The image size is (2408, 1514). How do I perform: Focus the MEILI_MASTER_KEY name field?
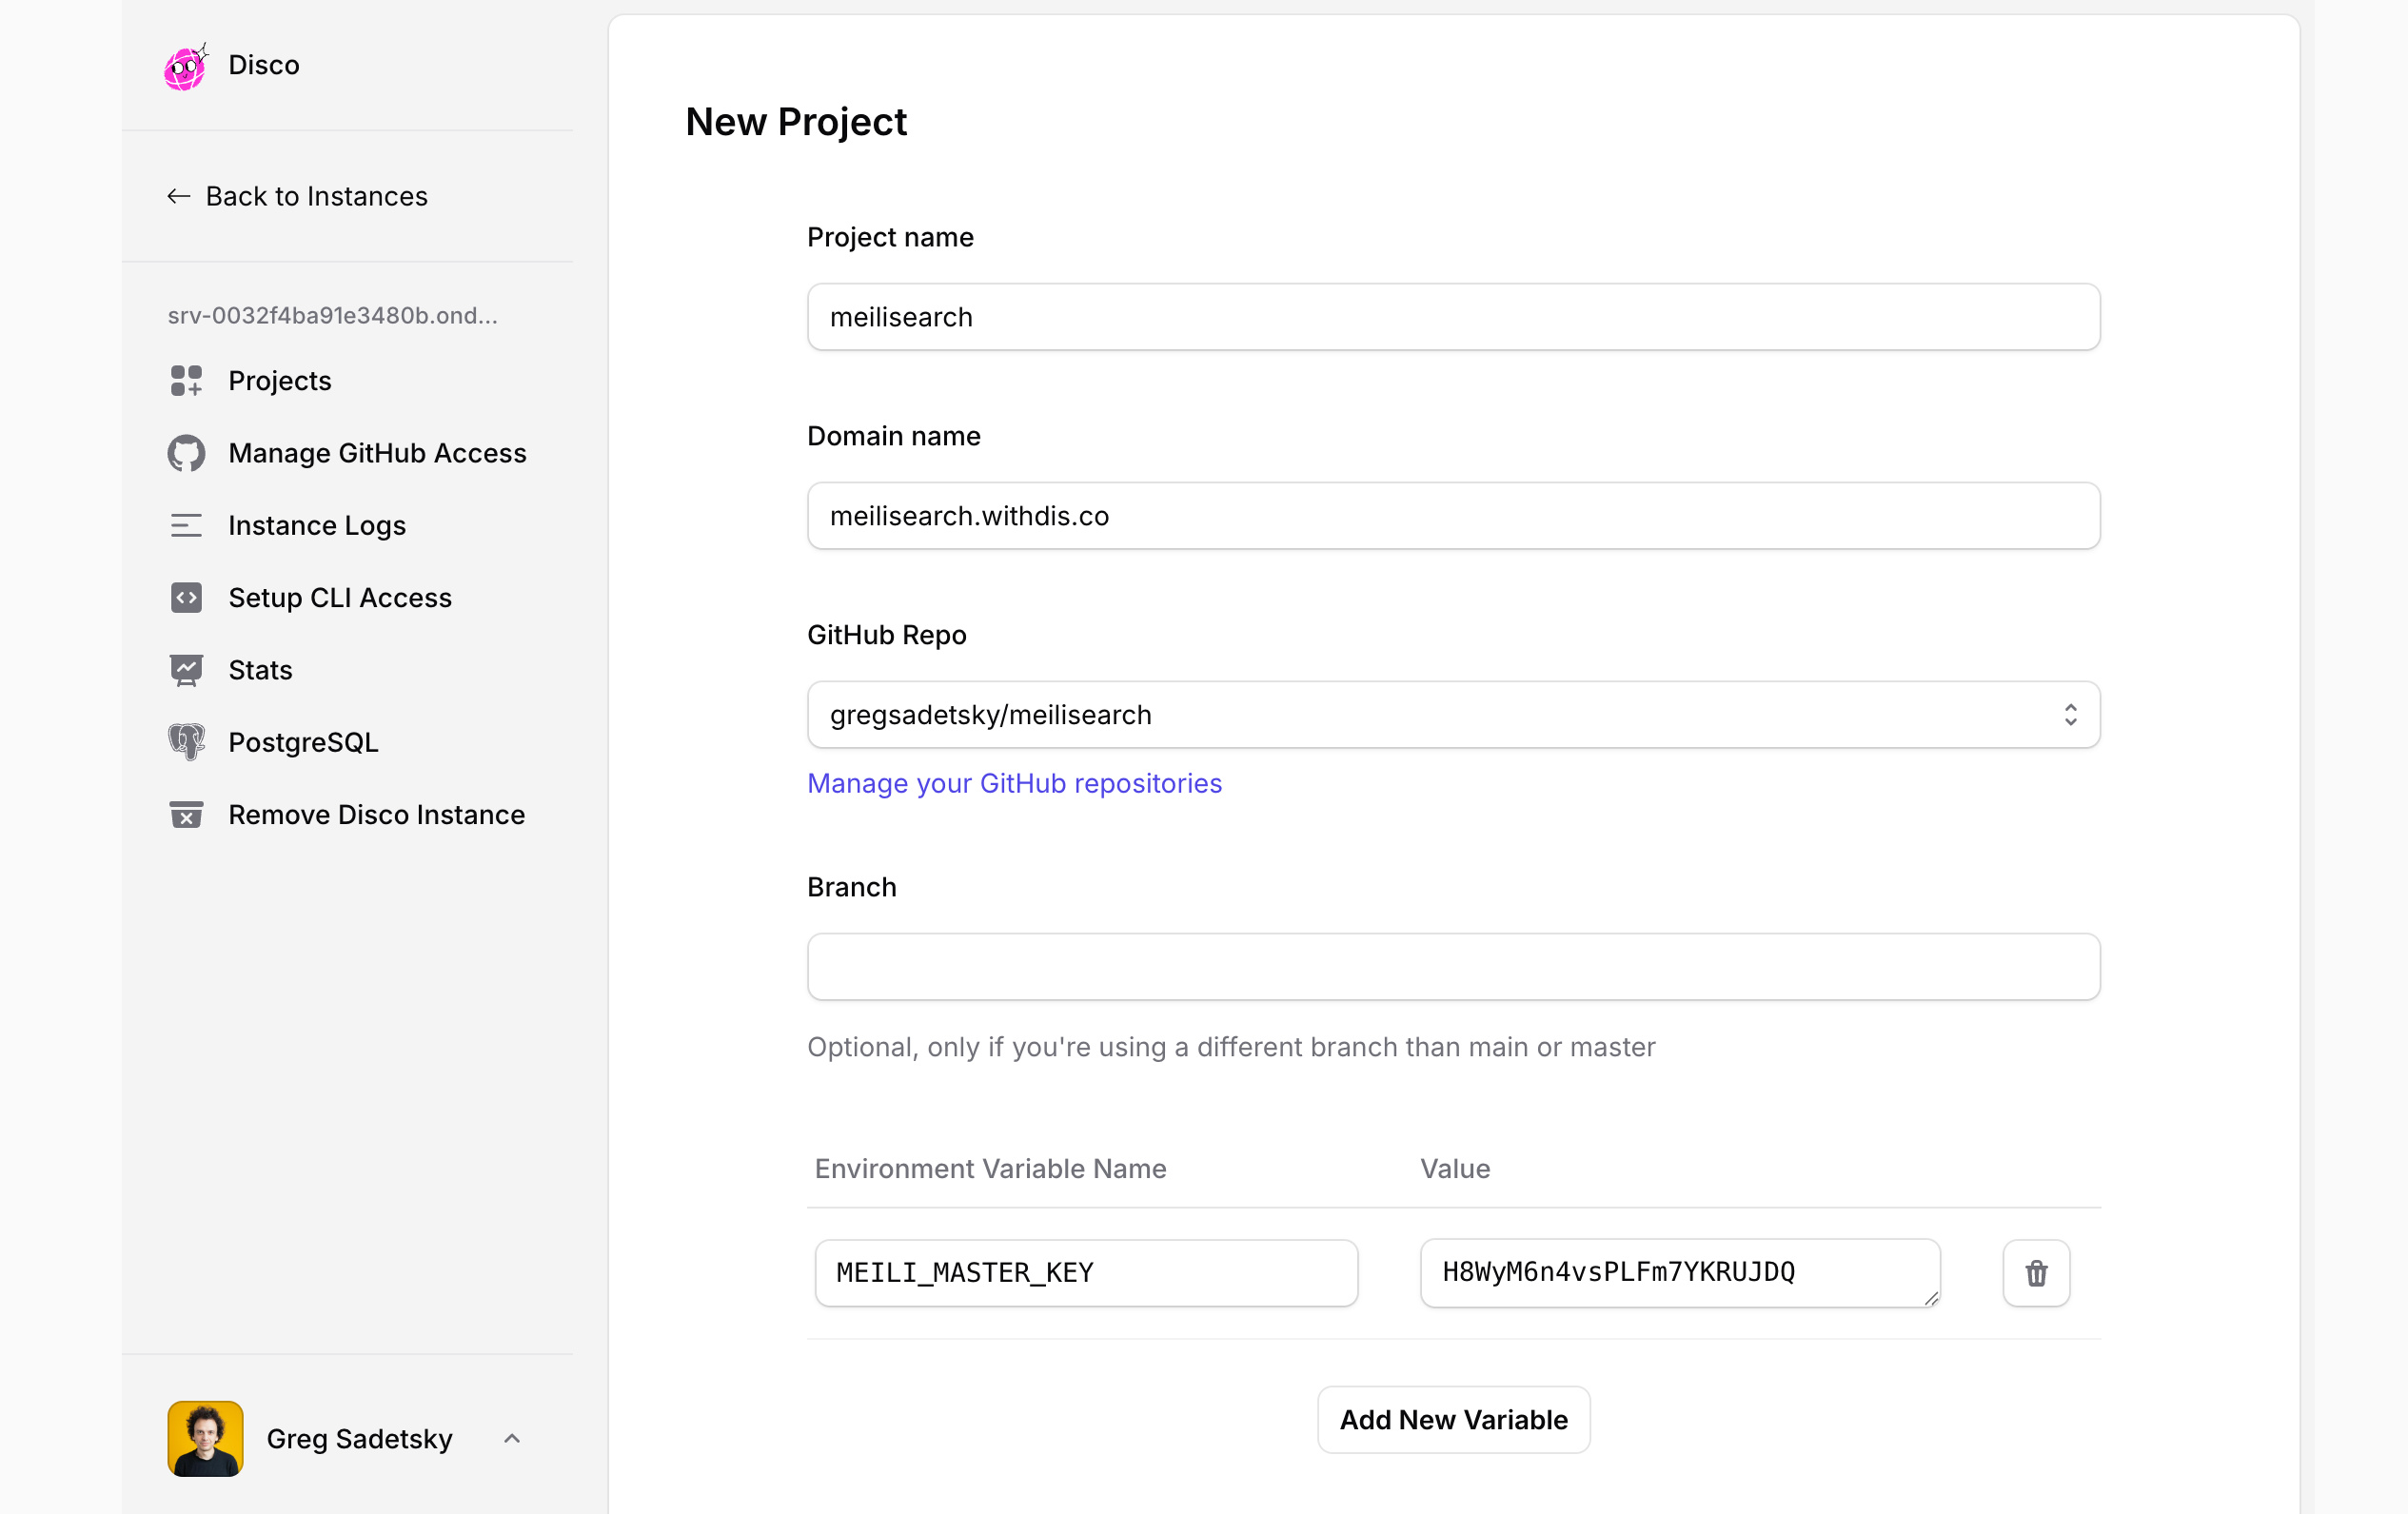click(1086, 1273)
